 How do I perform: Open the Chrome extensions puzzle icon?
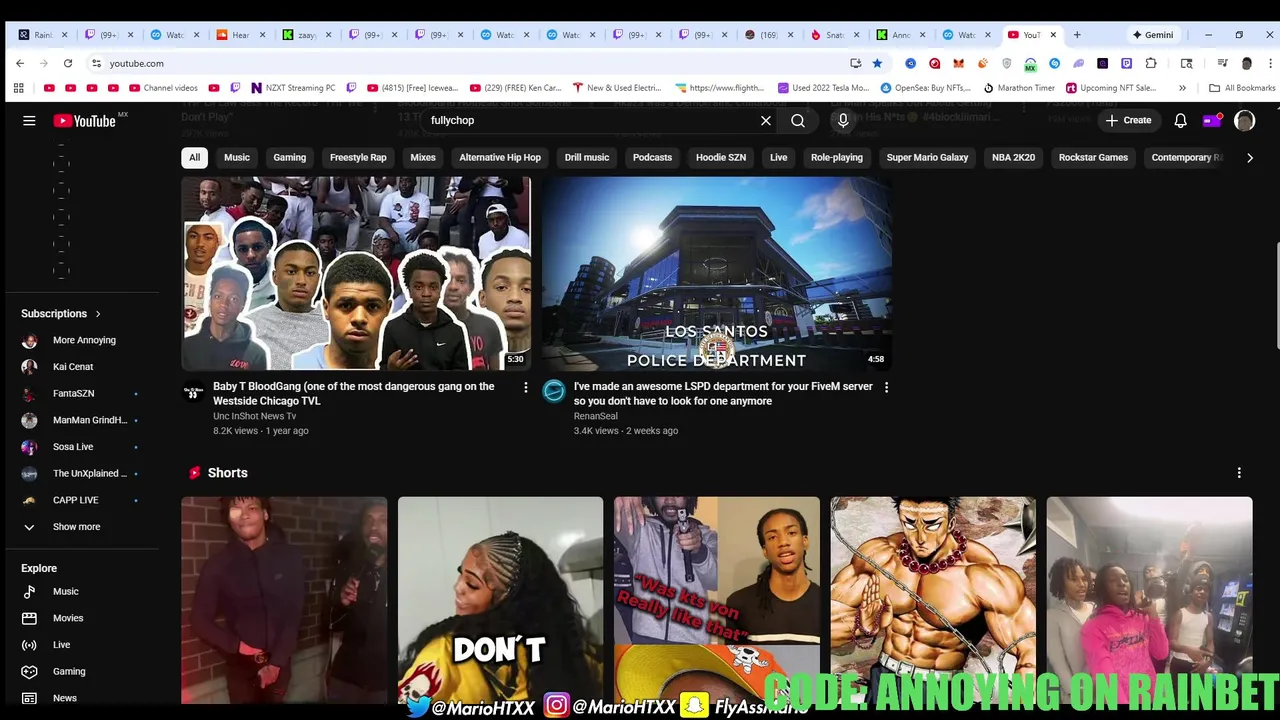[x=1151, y=63]
